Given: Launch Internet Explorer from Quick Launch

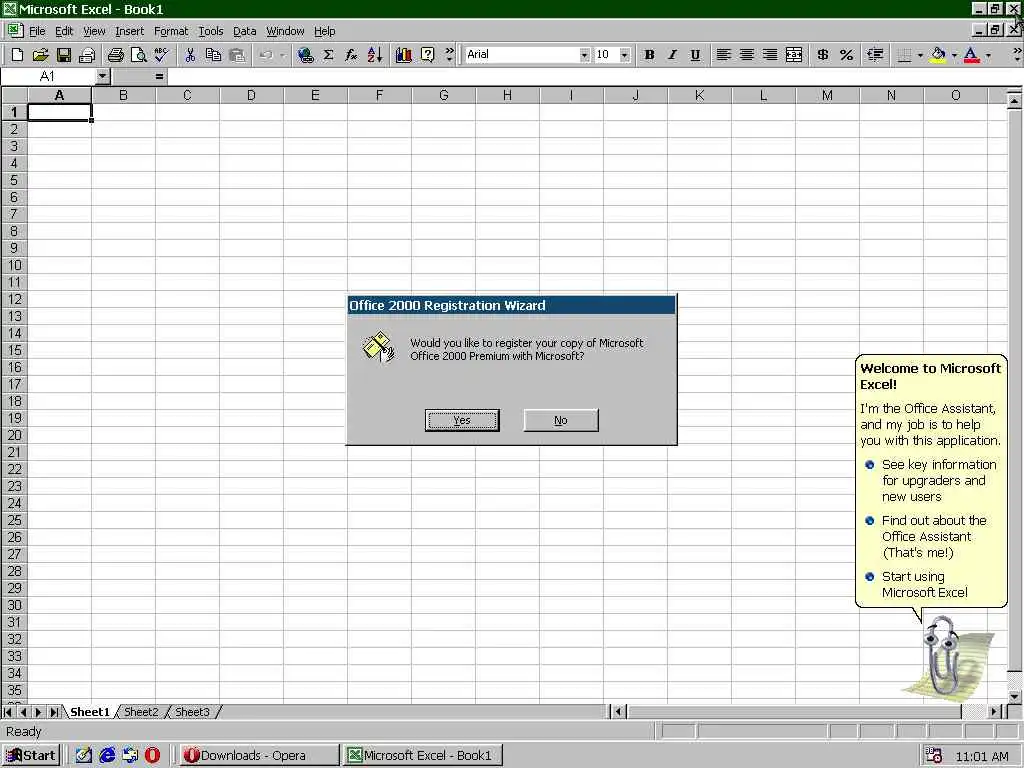Looking at the screenshot, I should click(x=107, y=756).
